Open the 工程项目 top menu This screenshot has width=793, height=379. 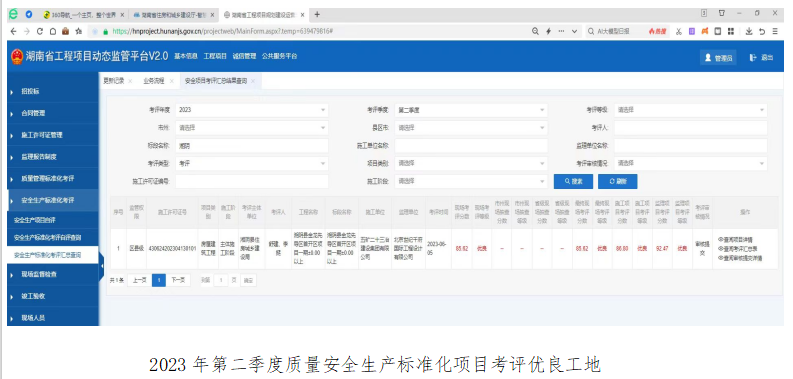point(215,56)
